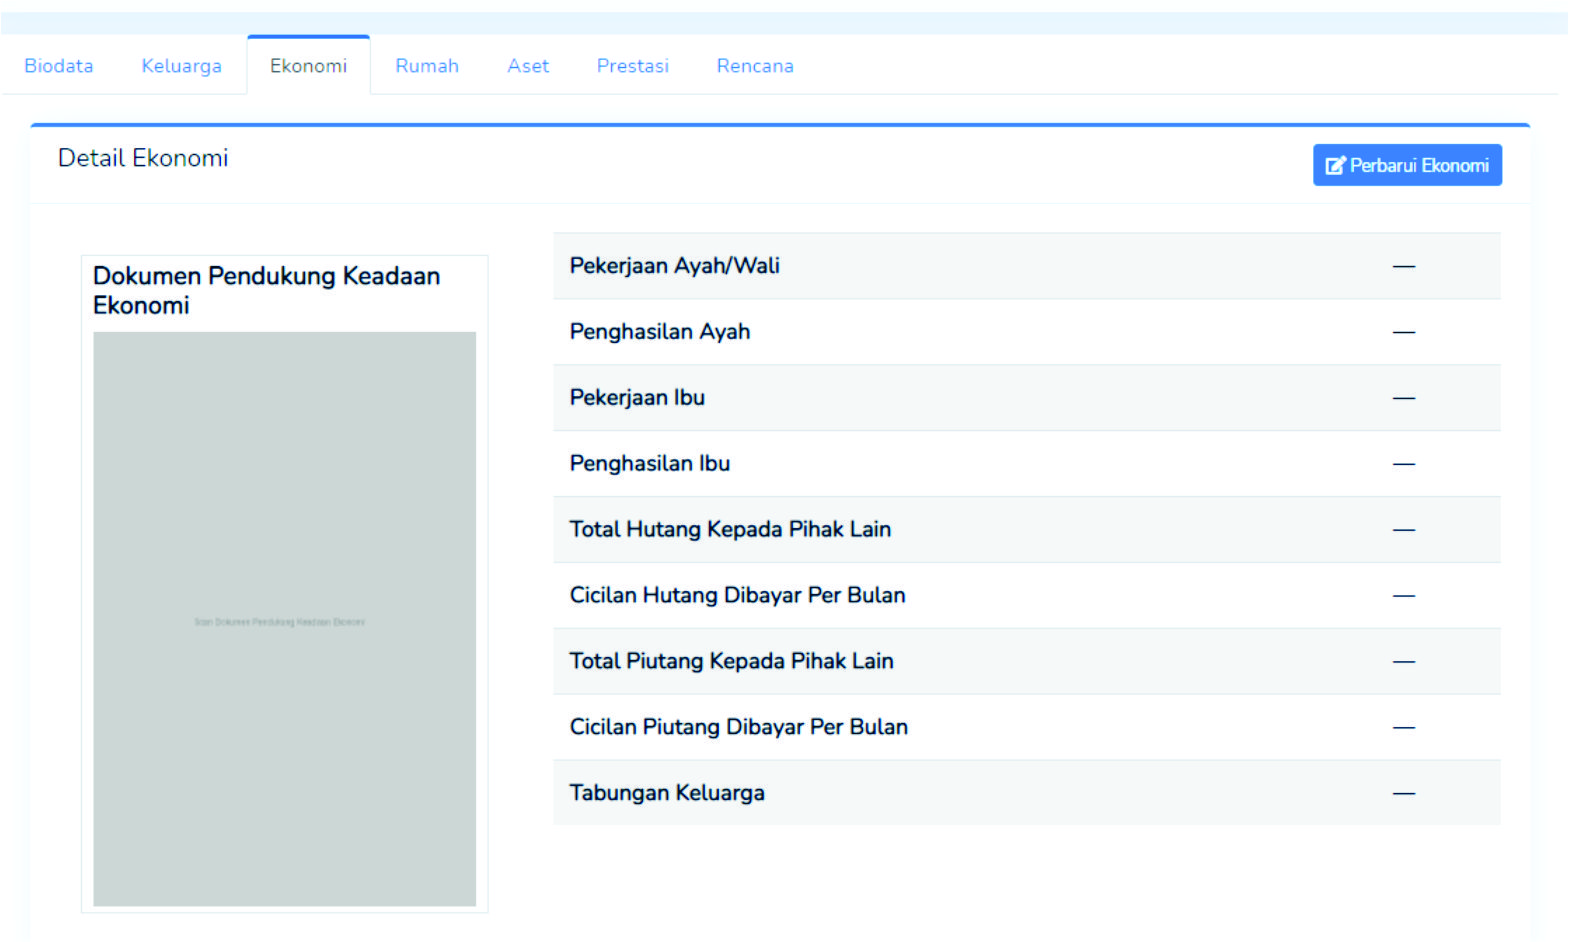Click the Dokumen Pendukung Keadaan Ekonomi title
This screenshot has width=1569, height=942.
(266, 290)
